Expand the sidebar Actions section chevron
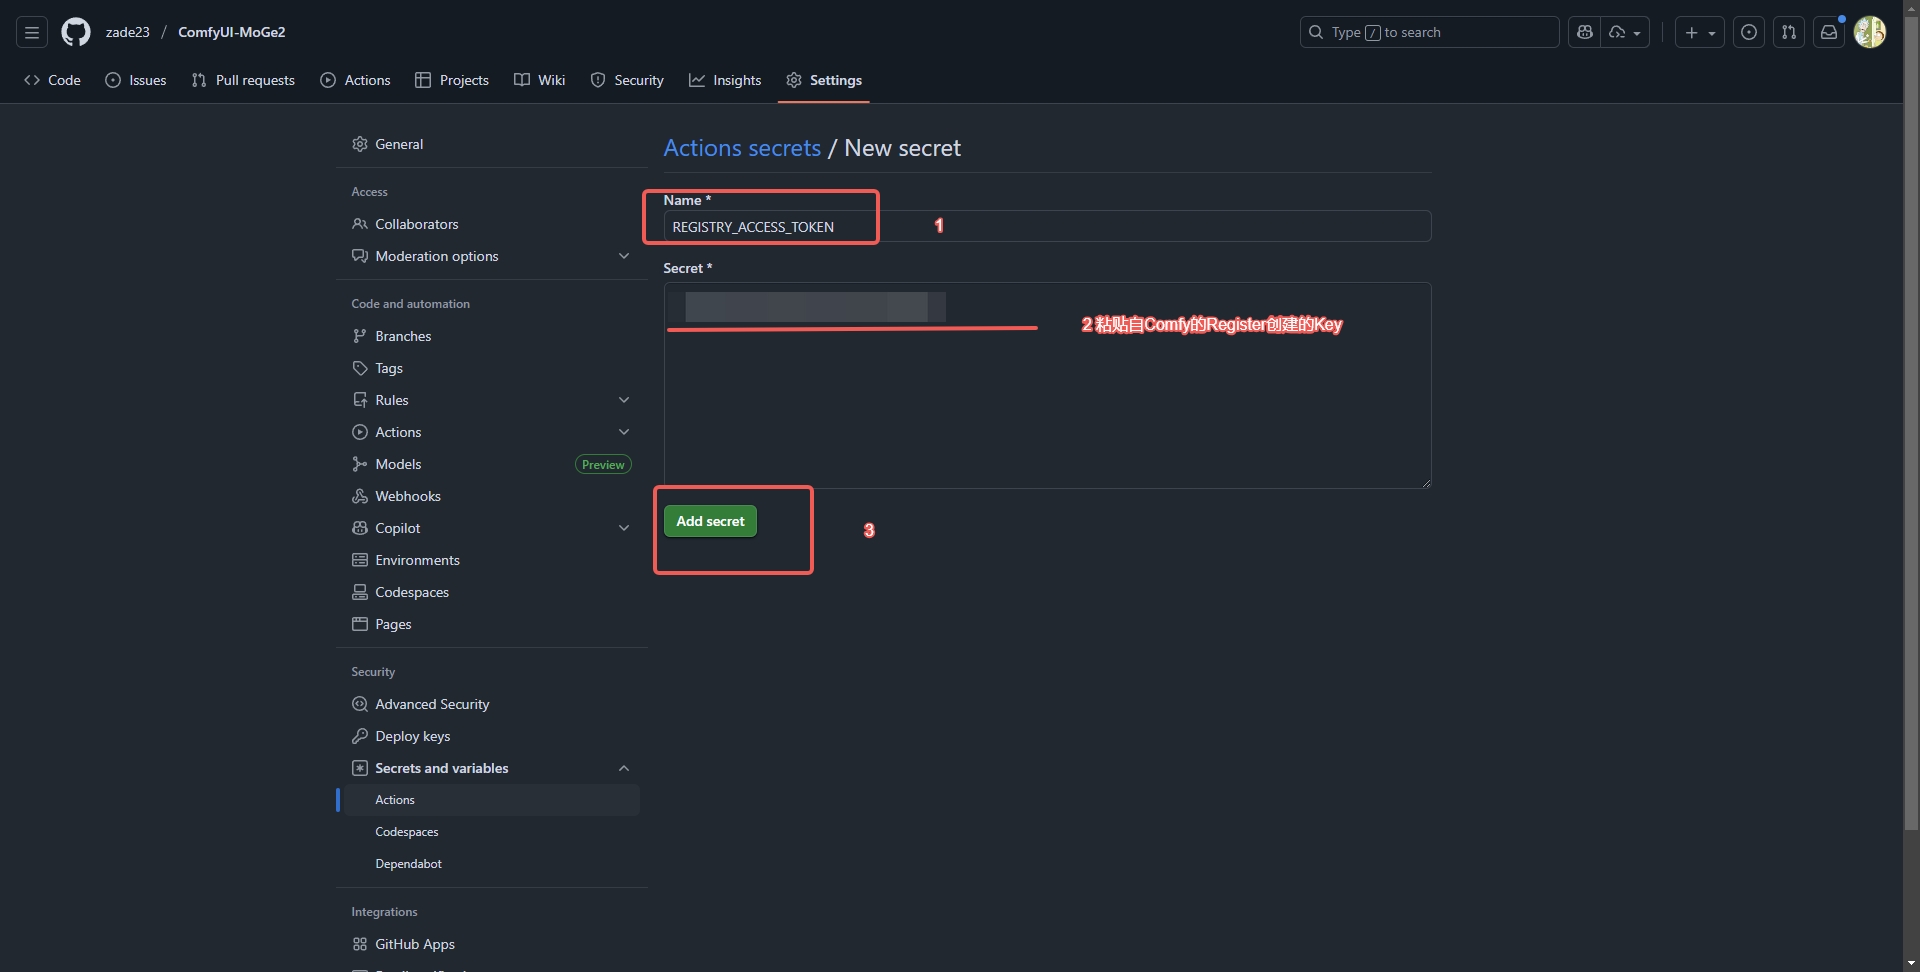 (624, 432)
